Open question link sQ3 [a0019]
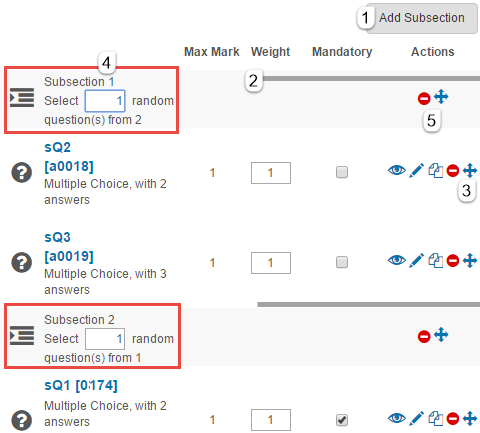Viewport: 480px width, 433px height. [69, 247]
